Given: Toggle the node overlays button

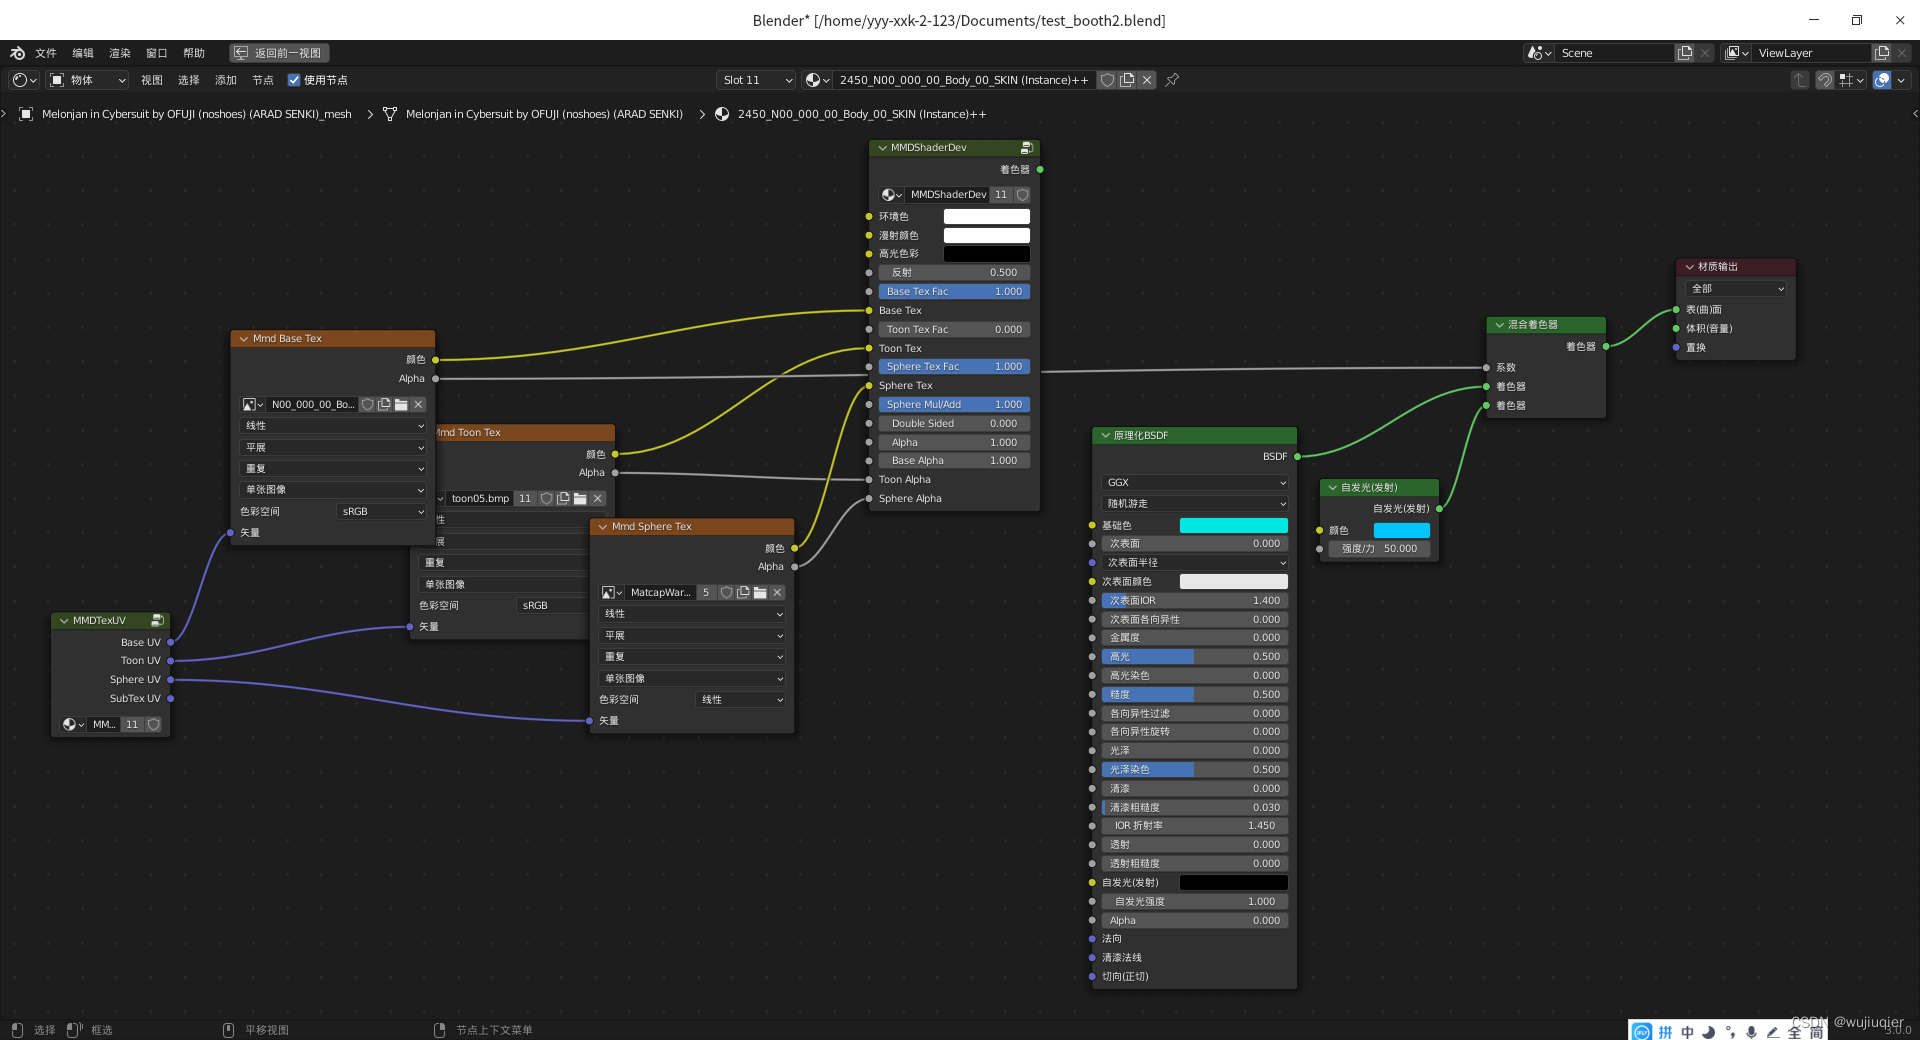Looking at the screenshot, I should tap(1882, 80).
